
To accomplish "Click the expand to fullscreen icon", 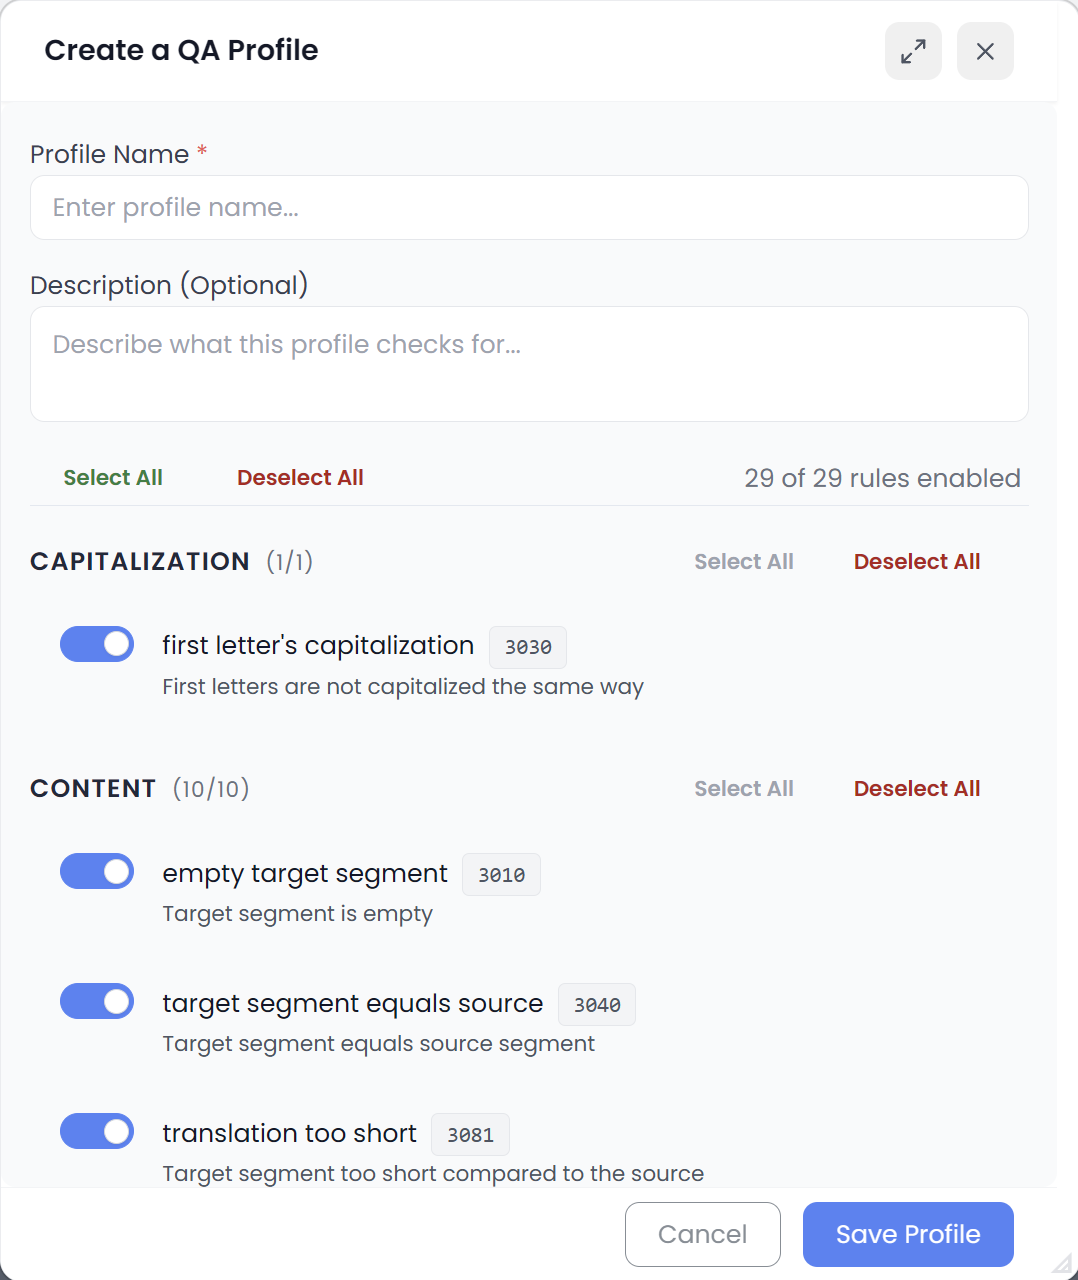I will pos(912,51).
